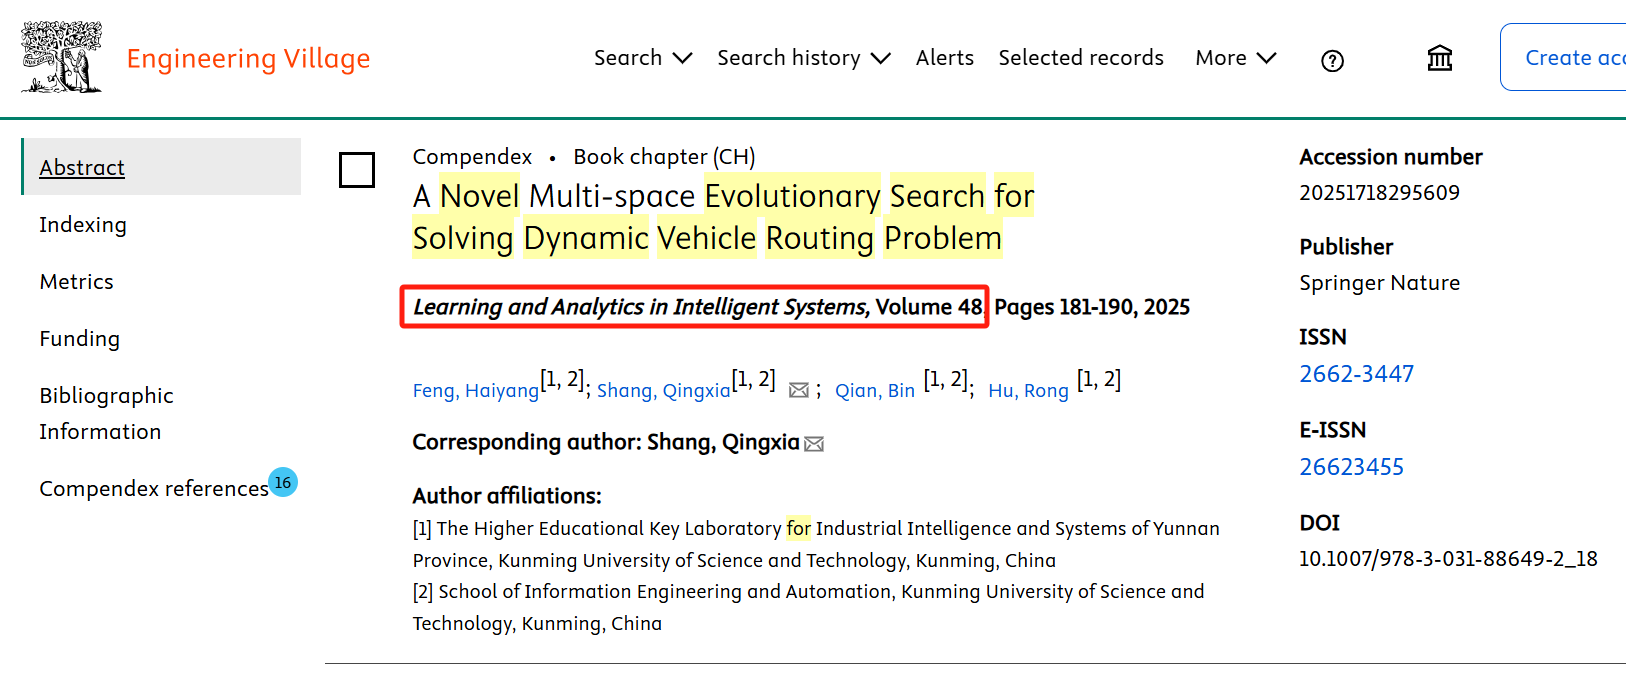Open the Alerts page

pos(944,58)
